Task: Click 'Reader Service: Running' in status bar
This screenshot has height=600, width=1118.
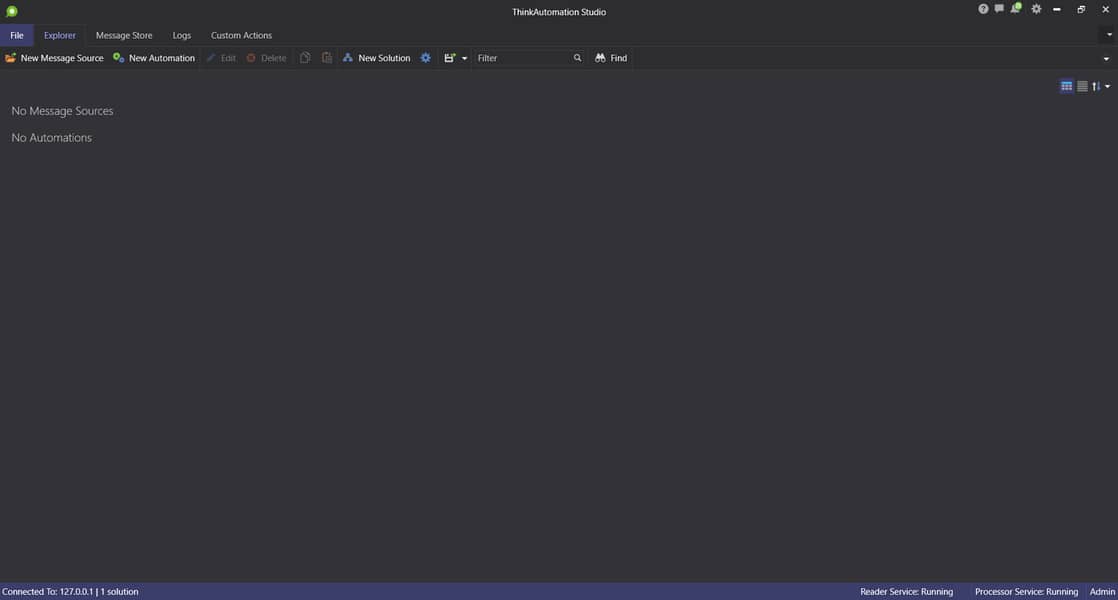Action: pos(906,591)
